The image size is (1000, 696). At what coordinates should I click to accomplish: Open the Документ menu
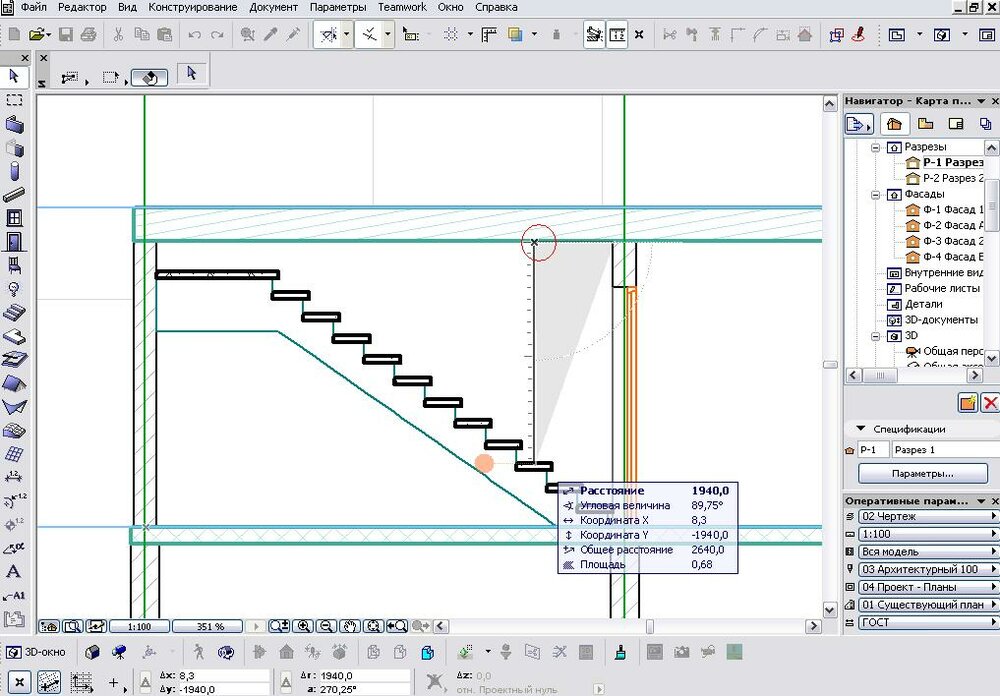coord(273,7)
